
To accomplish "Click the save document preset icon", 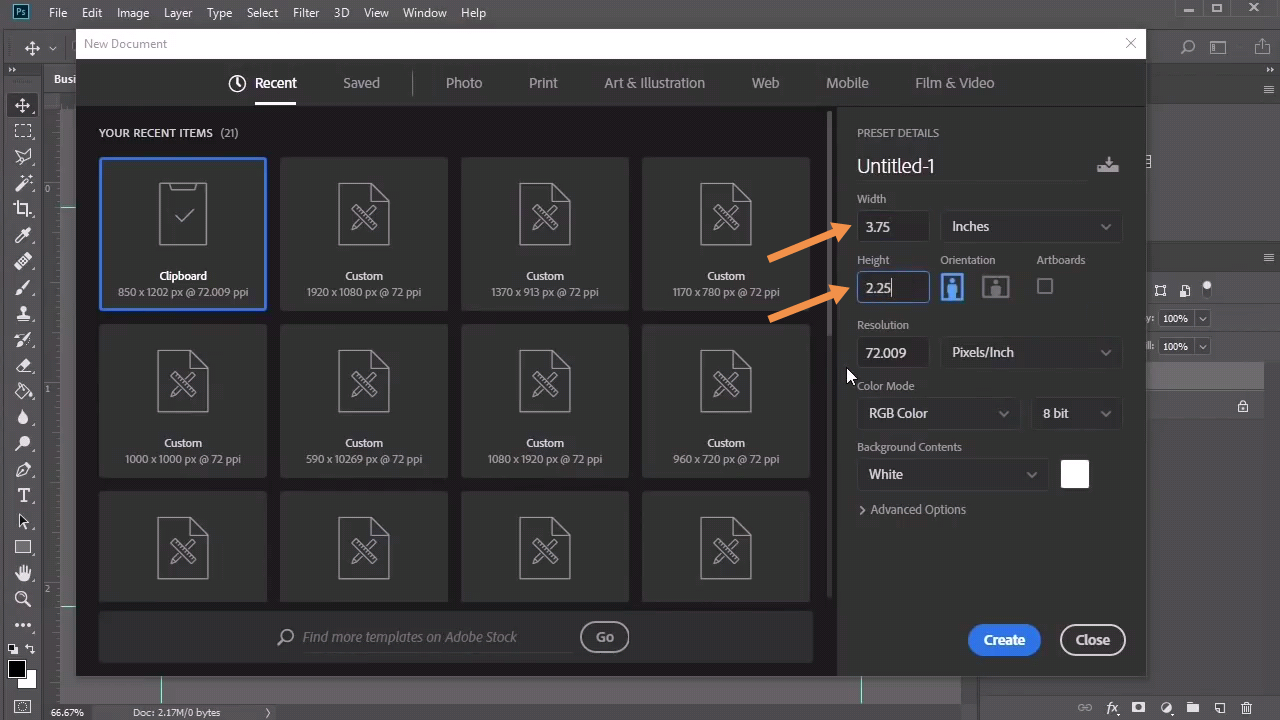I will pyautogui.click(x=1107, y=165).
